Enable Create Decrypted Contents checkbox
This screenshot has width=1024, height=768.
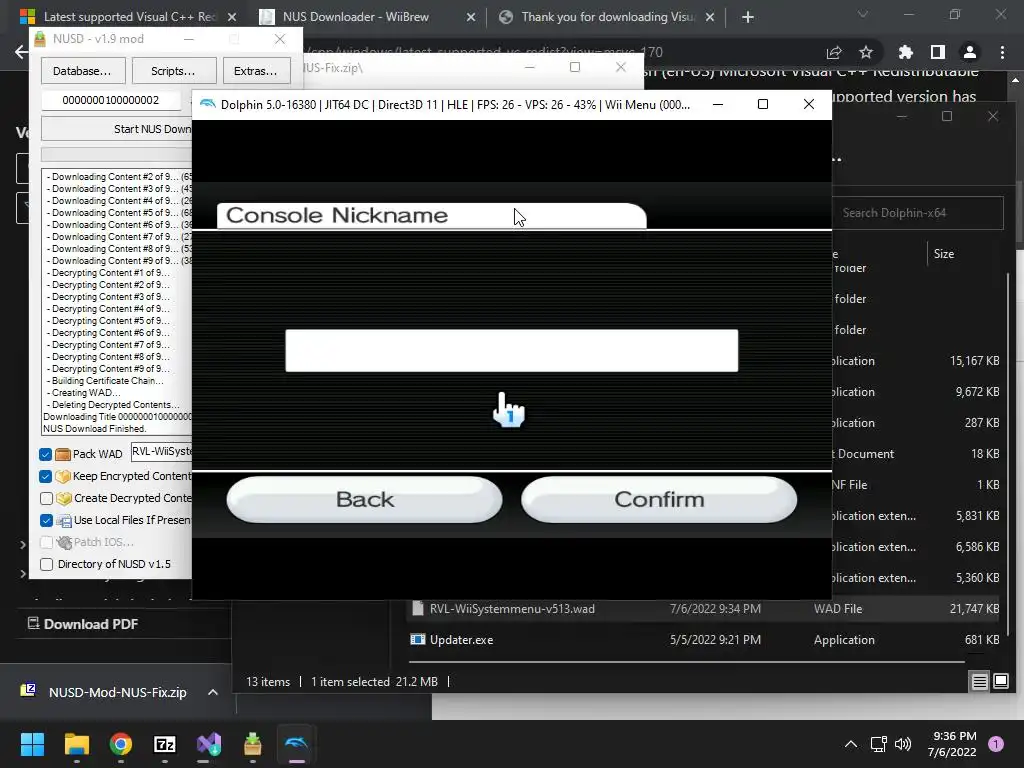click(46, 498)
